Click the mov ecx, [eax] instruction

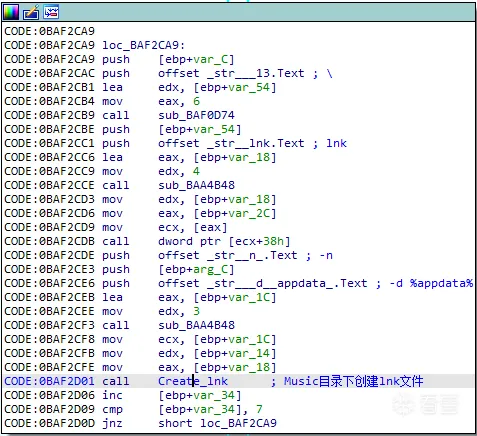[x=165, y=227]
